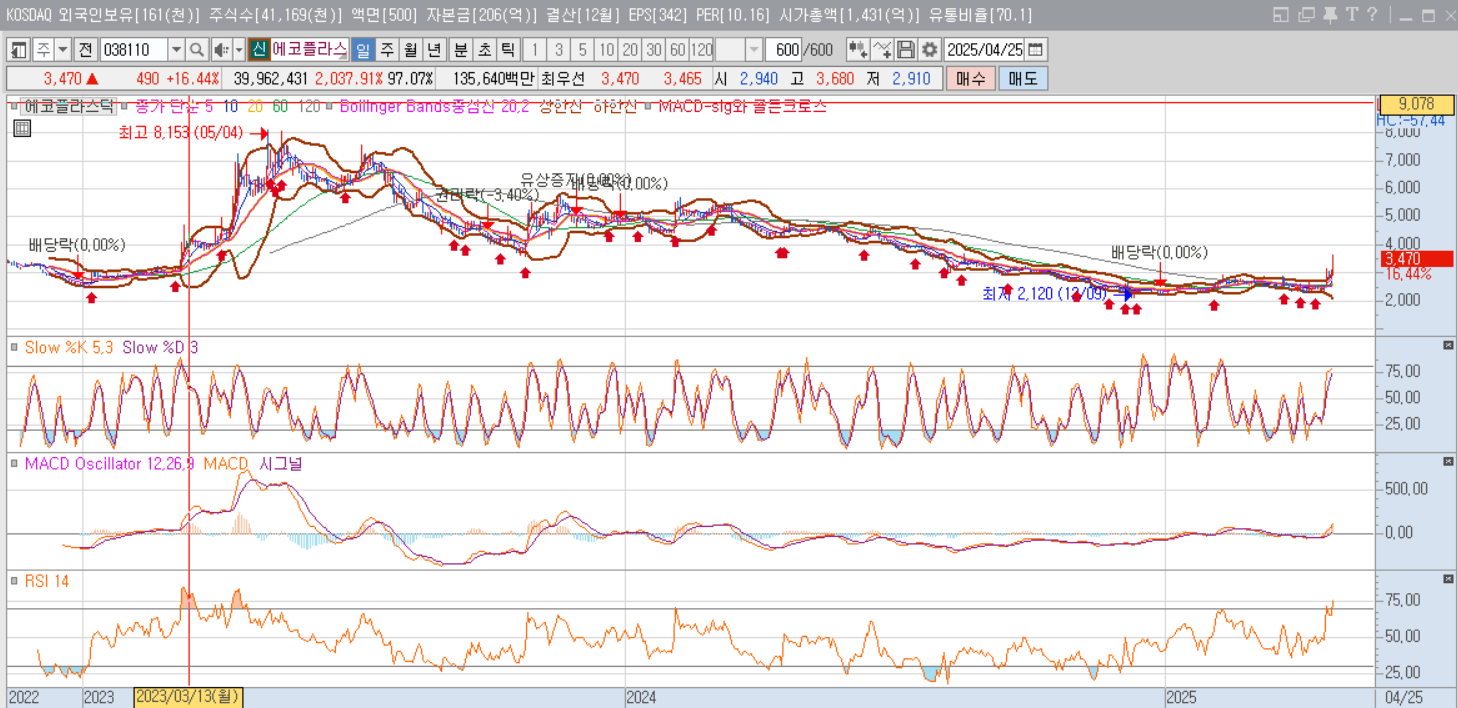The image size is (1458, 708).
Task: Select tick 틱 chart period
Action: (x=509, y=50)
